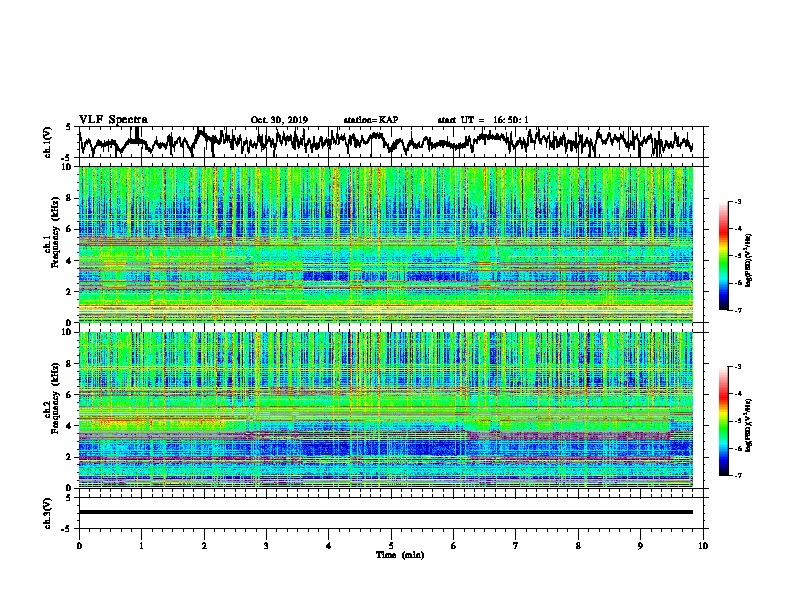The width and height of the screenshot is (792, 612).
Task: Click the ch.2 spectrogram color scale bar
Action: 723,421
